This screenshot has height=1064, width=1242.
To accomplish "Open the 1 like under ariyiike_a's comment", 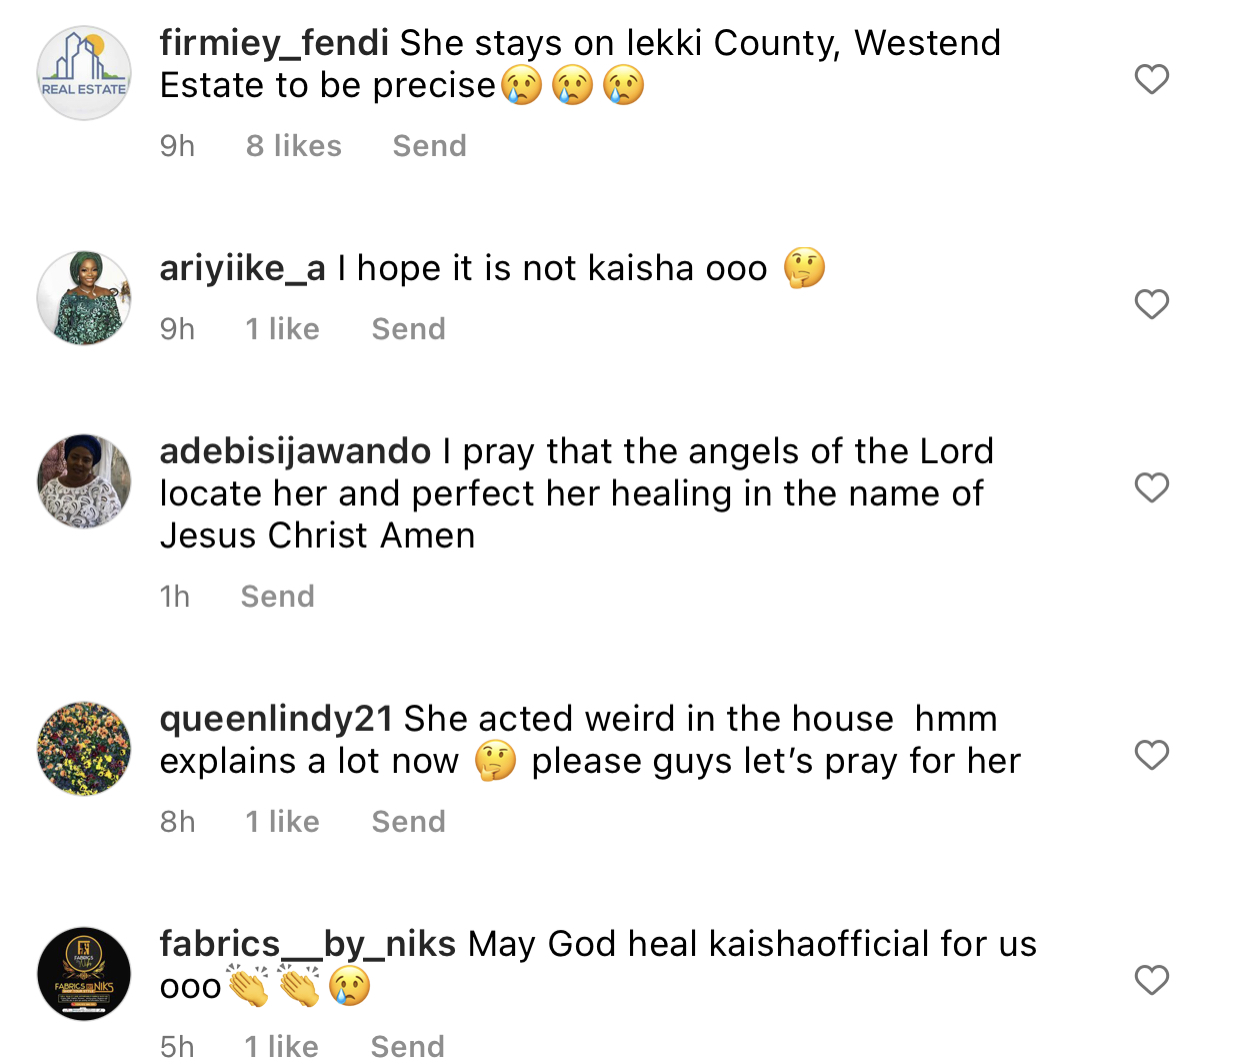I will (x=282, y=329).
